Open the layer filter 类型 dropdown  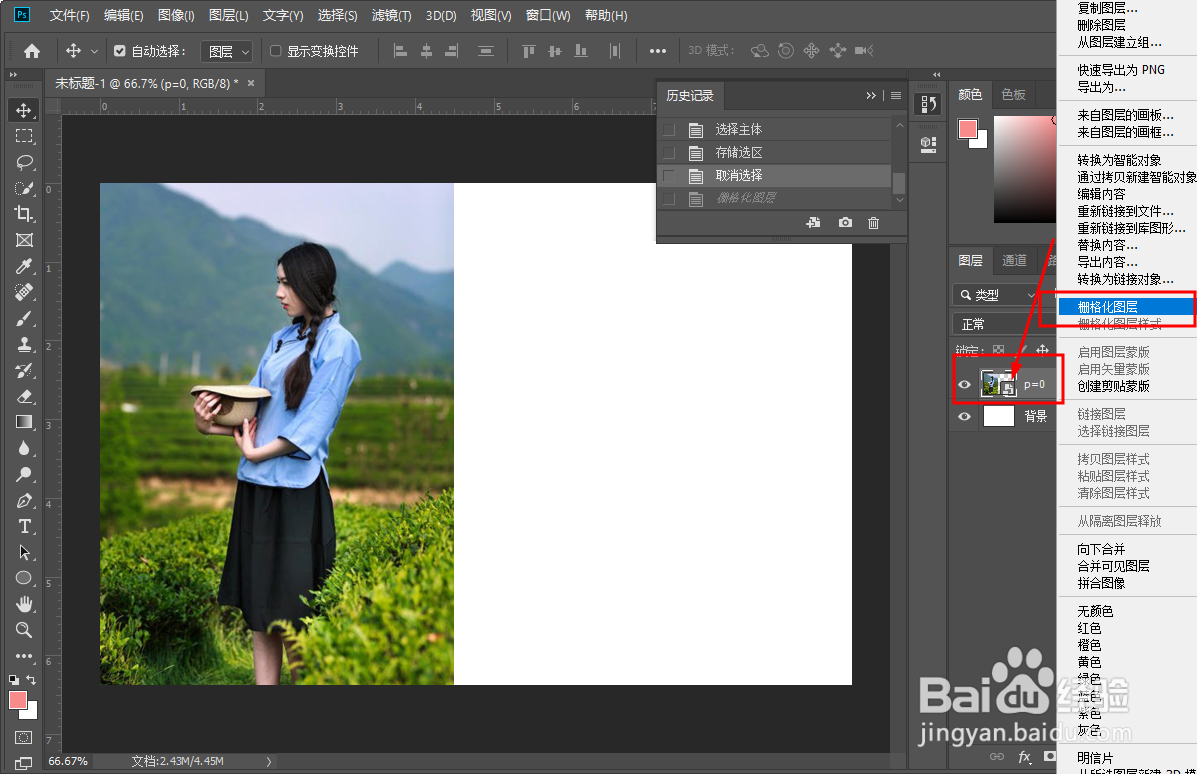click(995, 294)
